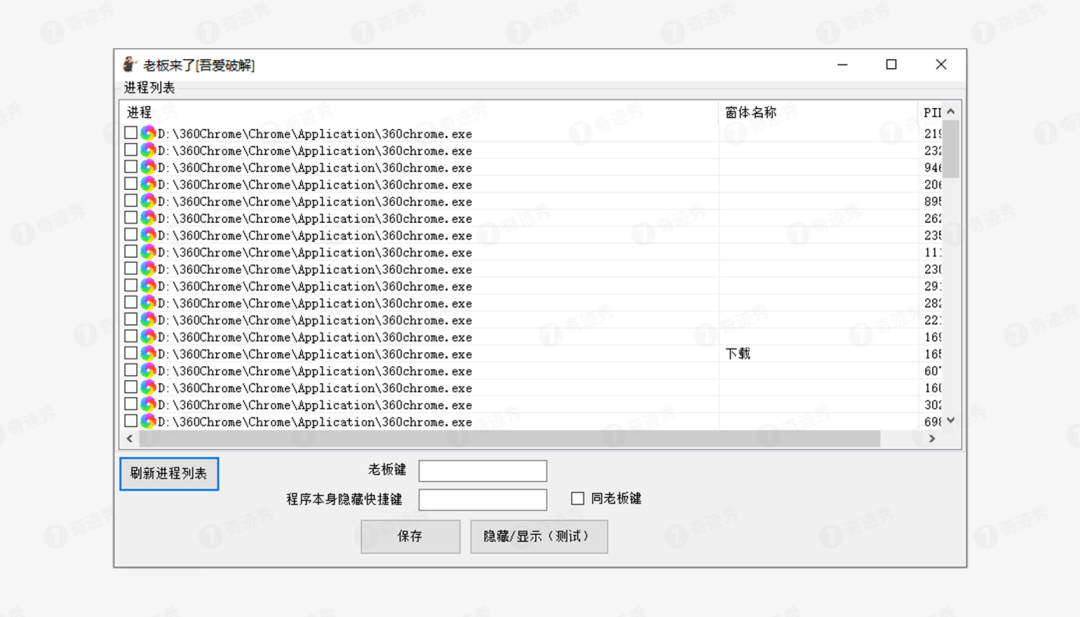Select the checkbox of the row with PID starting 28
This screenshot has height=617, width=1080.
[131, 302]
